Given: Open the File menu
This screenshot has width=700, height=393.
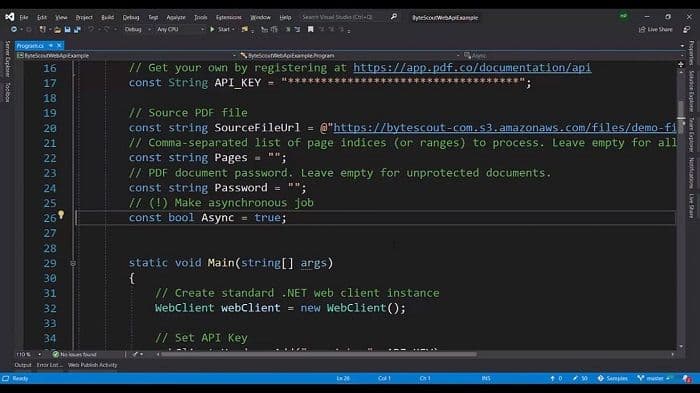Looking at the screenshot, I should [x=24, y=17].
